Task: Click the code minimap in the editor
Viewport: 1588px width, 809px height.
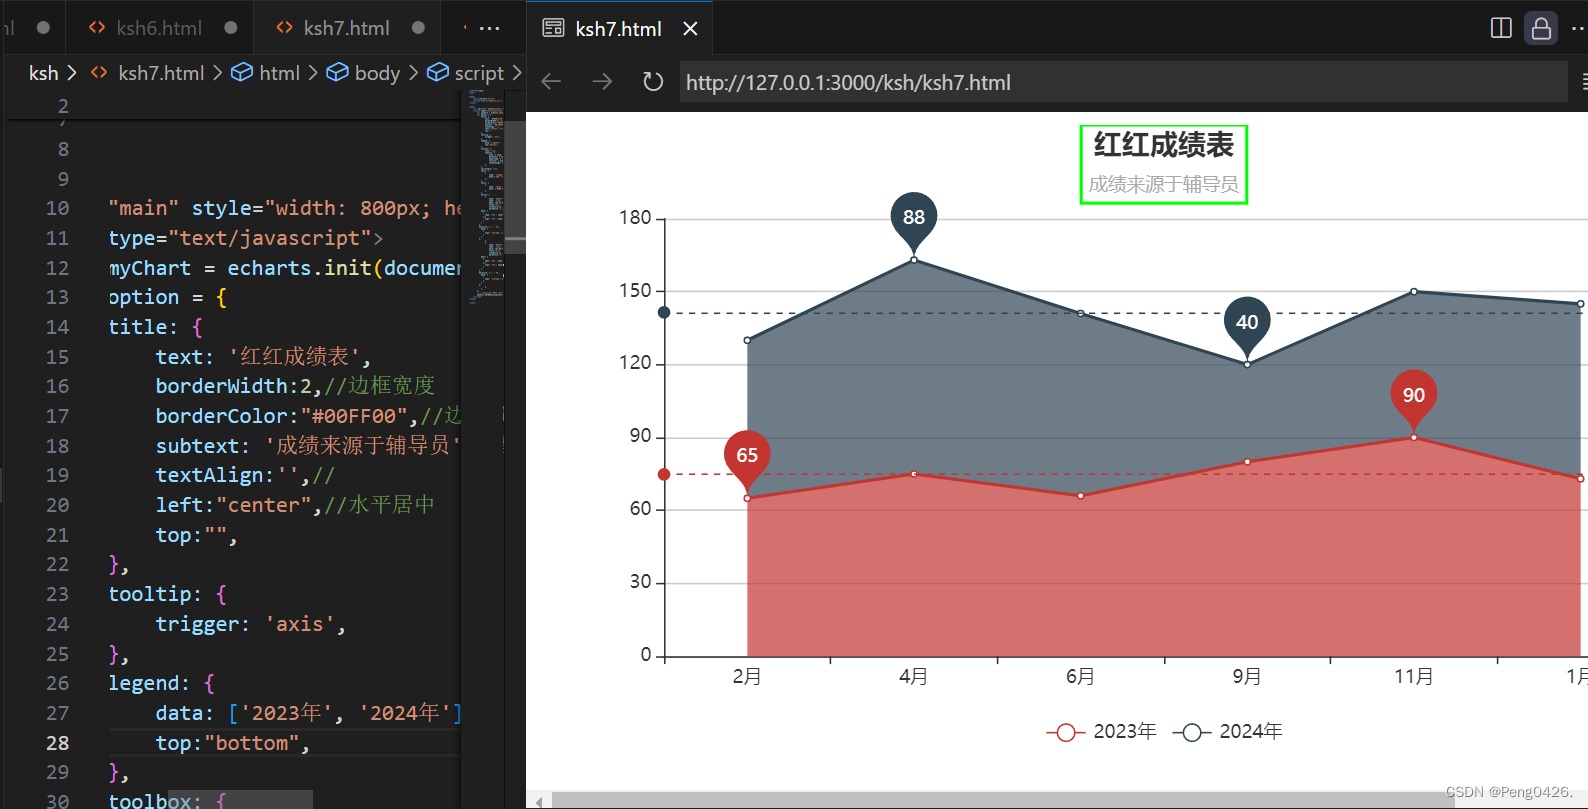Action: pos(486,196)
